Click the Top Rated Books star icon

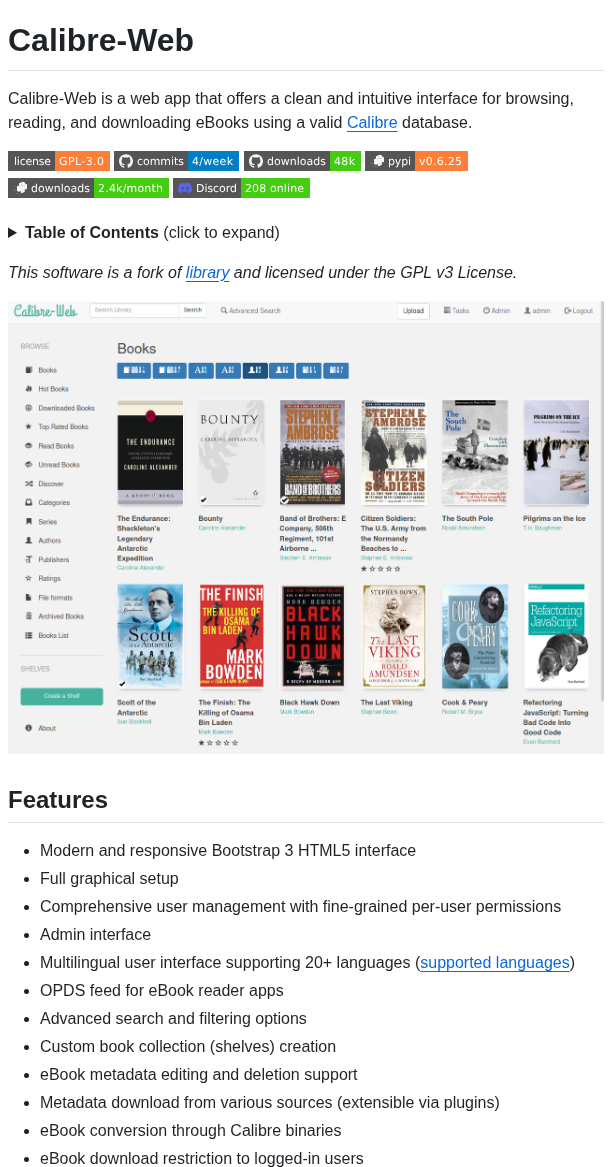[x=29, y=426]
